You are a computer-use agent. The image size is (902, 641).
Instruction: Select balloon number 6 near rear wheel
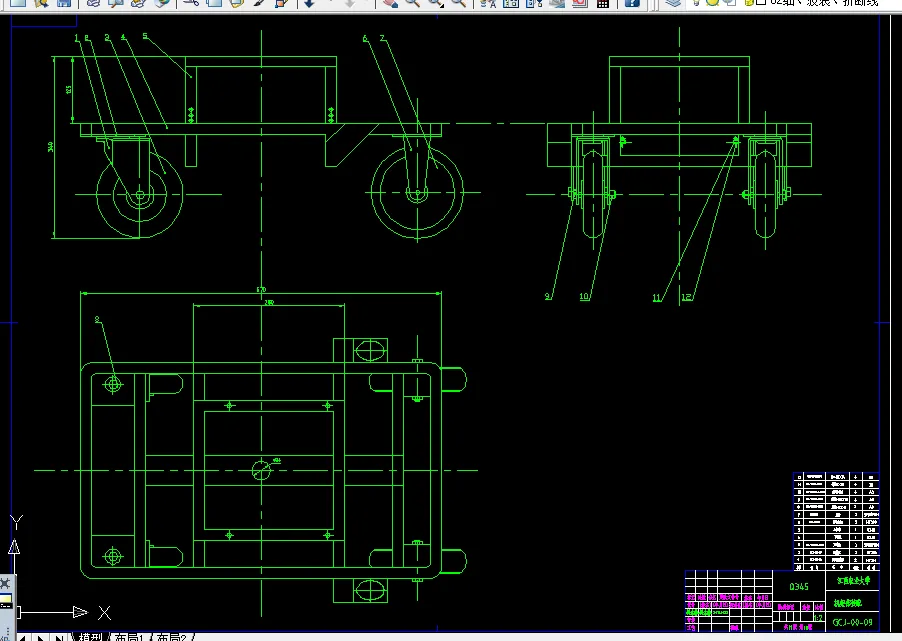pos(365,39)
